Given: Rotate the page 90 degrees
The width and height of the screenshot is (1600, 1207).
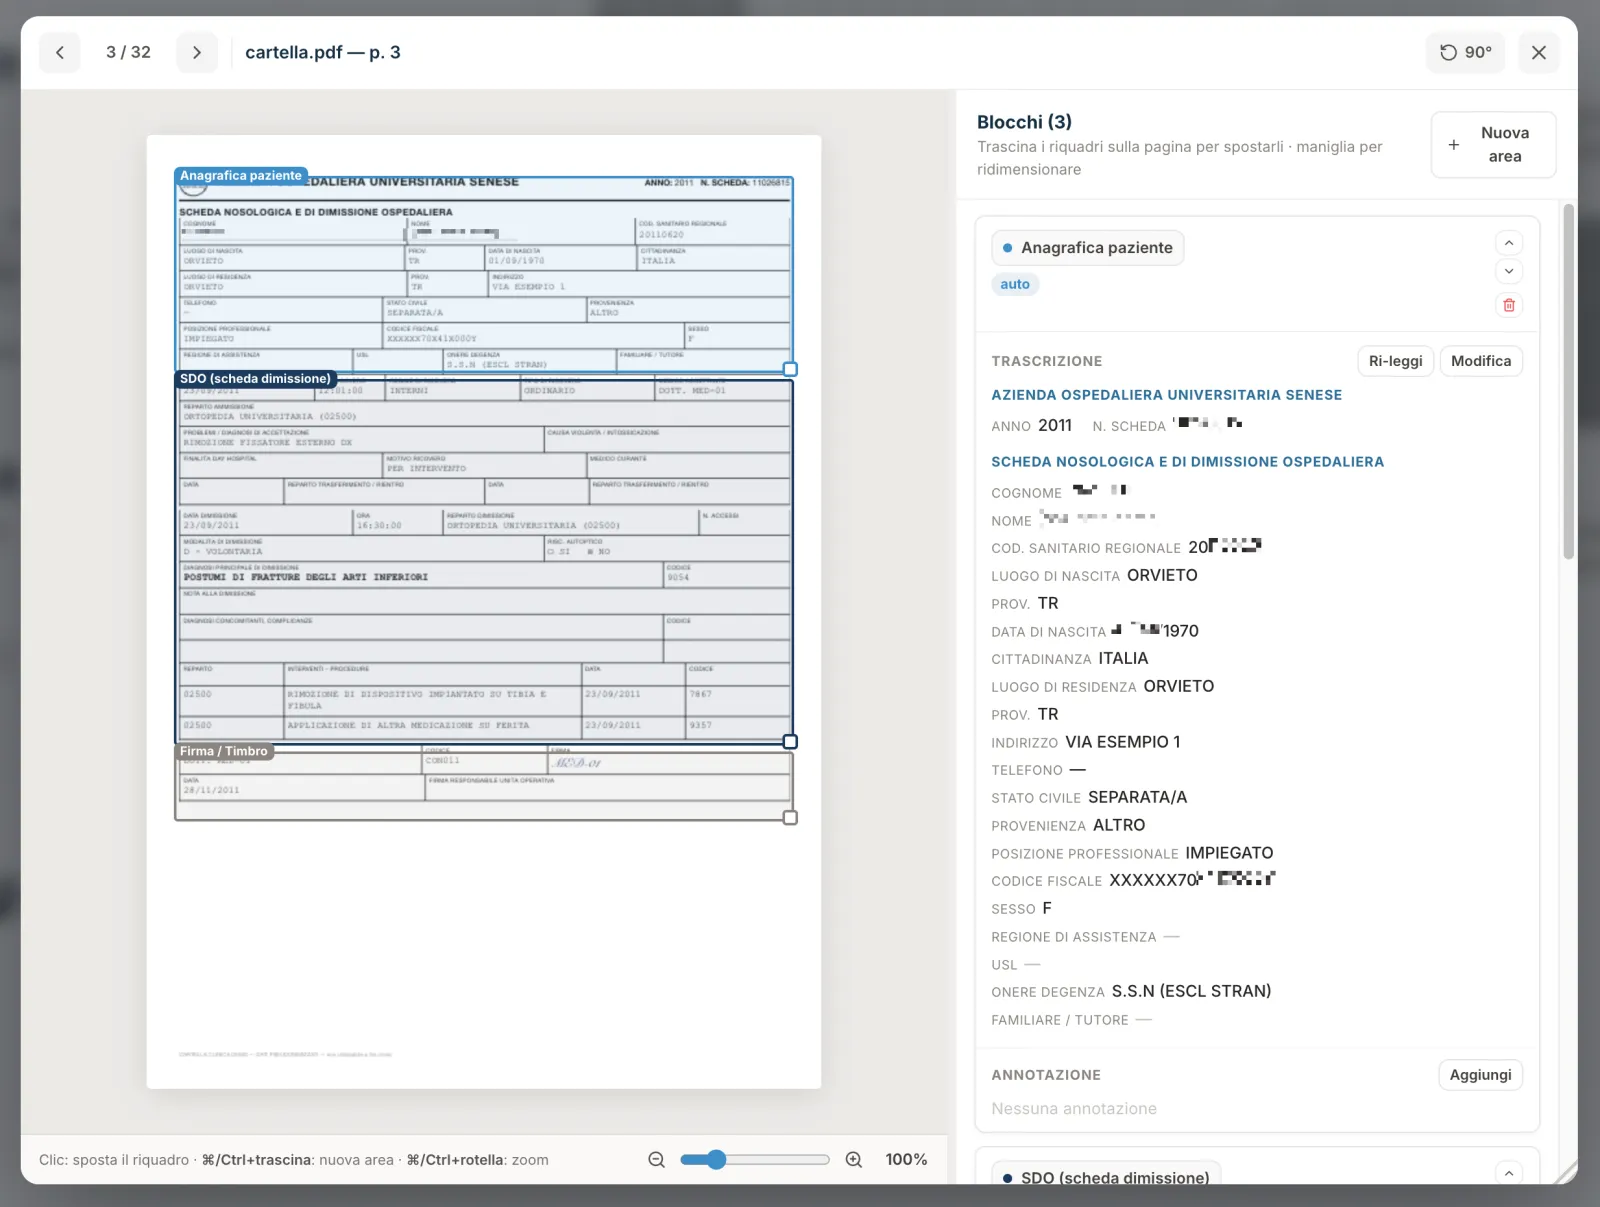Looking at the screenshot, I should click(x=1465, y=52).
